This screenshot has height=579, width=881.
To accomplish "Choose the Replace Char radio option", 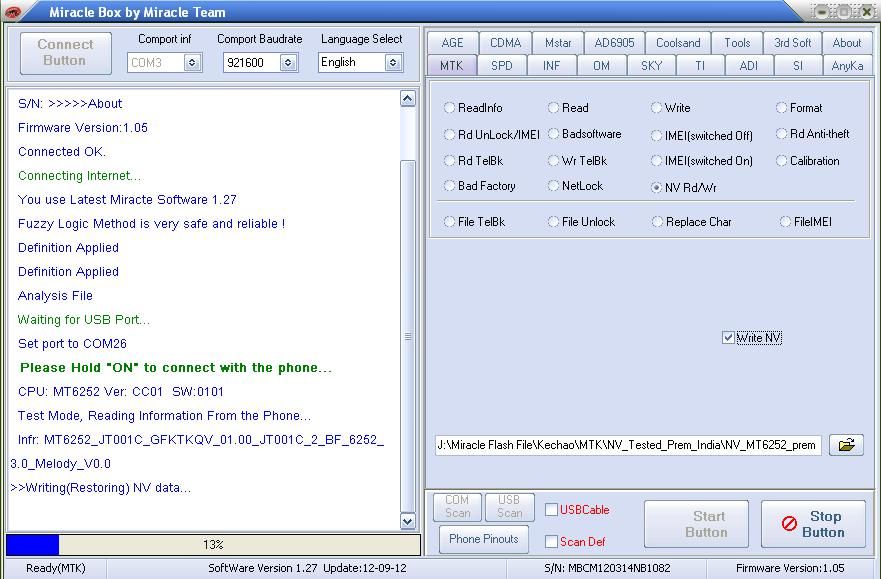I will 657,222.
